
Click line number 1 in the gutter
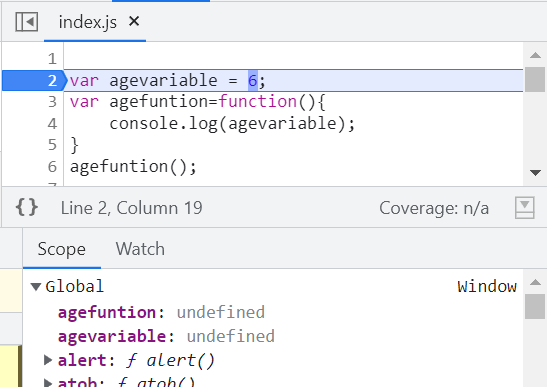point(52,59)
